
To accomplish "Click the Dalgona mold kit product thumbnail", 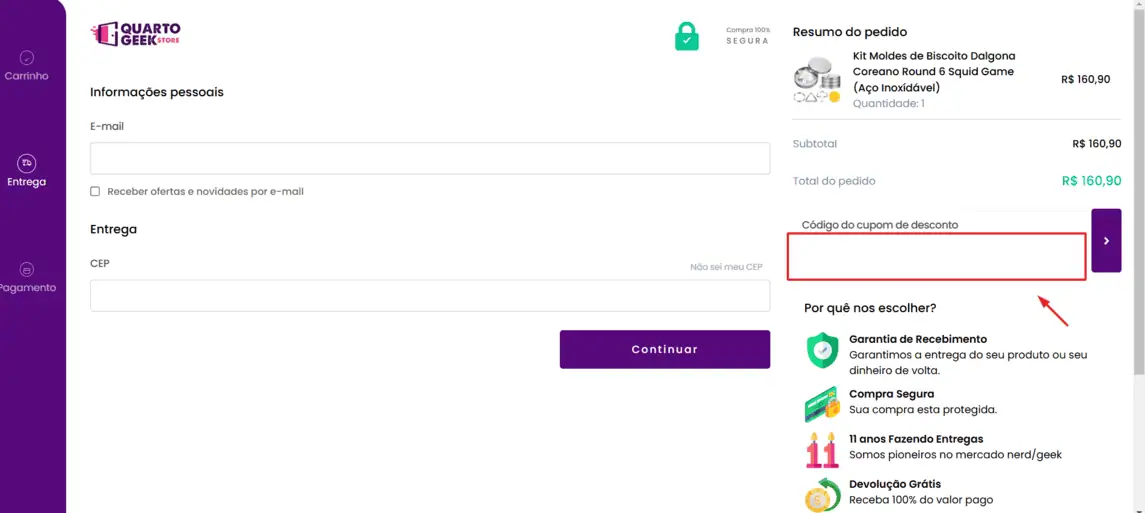I will (817, 80).
